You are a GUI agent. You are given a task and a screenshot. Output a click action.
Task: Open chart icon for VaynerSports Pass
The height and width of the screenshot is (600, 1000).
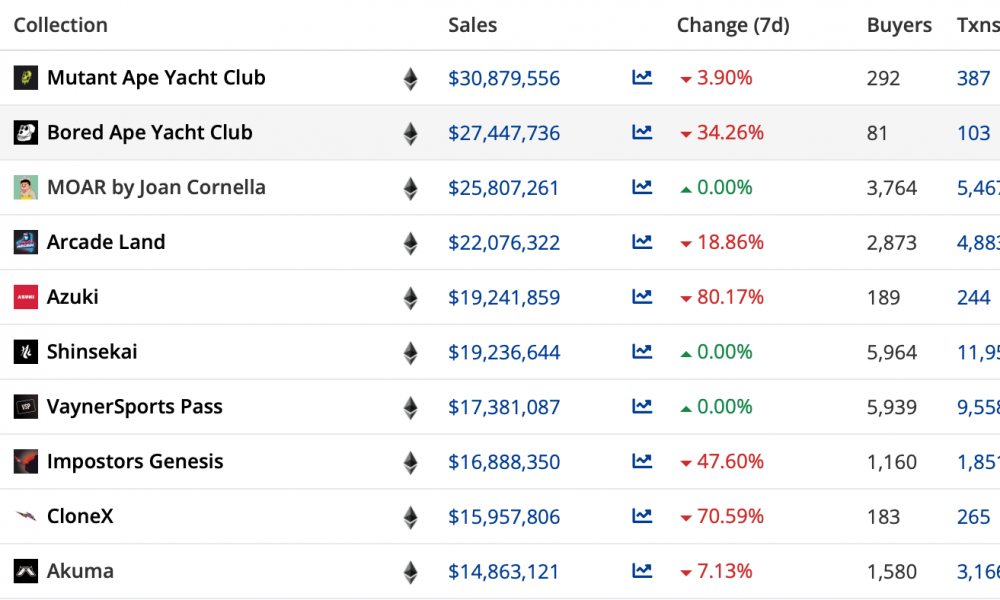point(642,406)
